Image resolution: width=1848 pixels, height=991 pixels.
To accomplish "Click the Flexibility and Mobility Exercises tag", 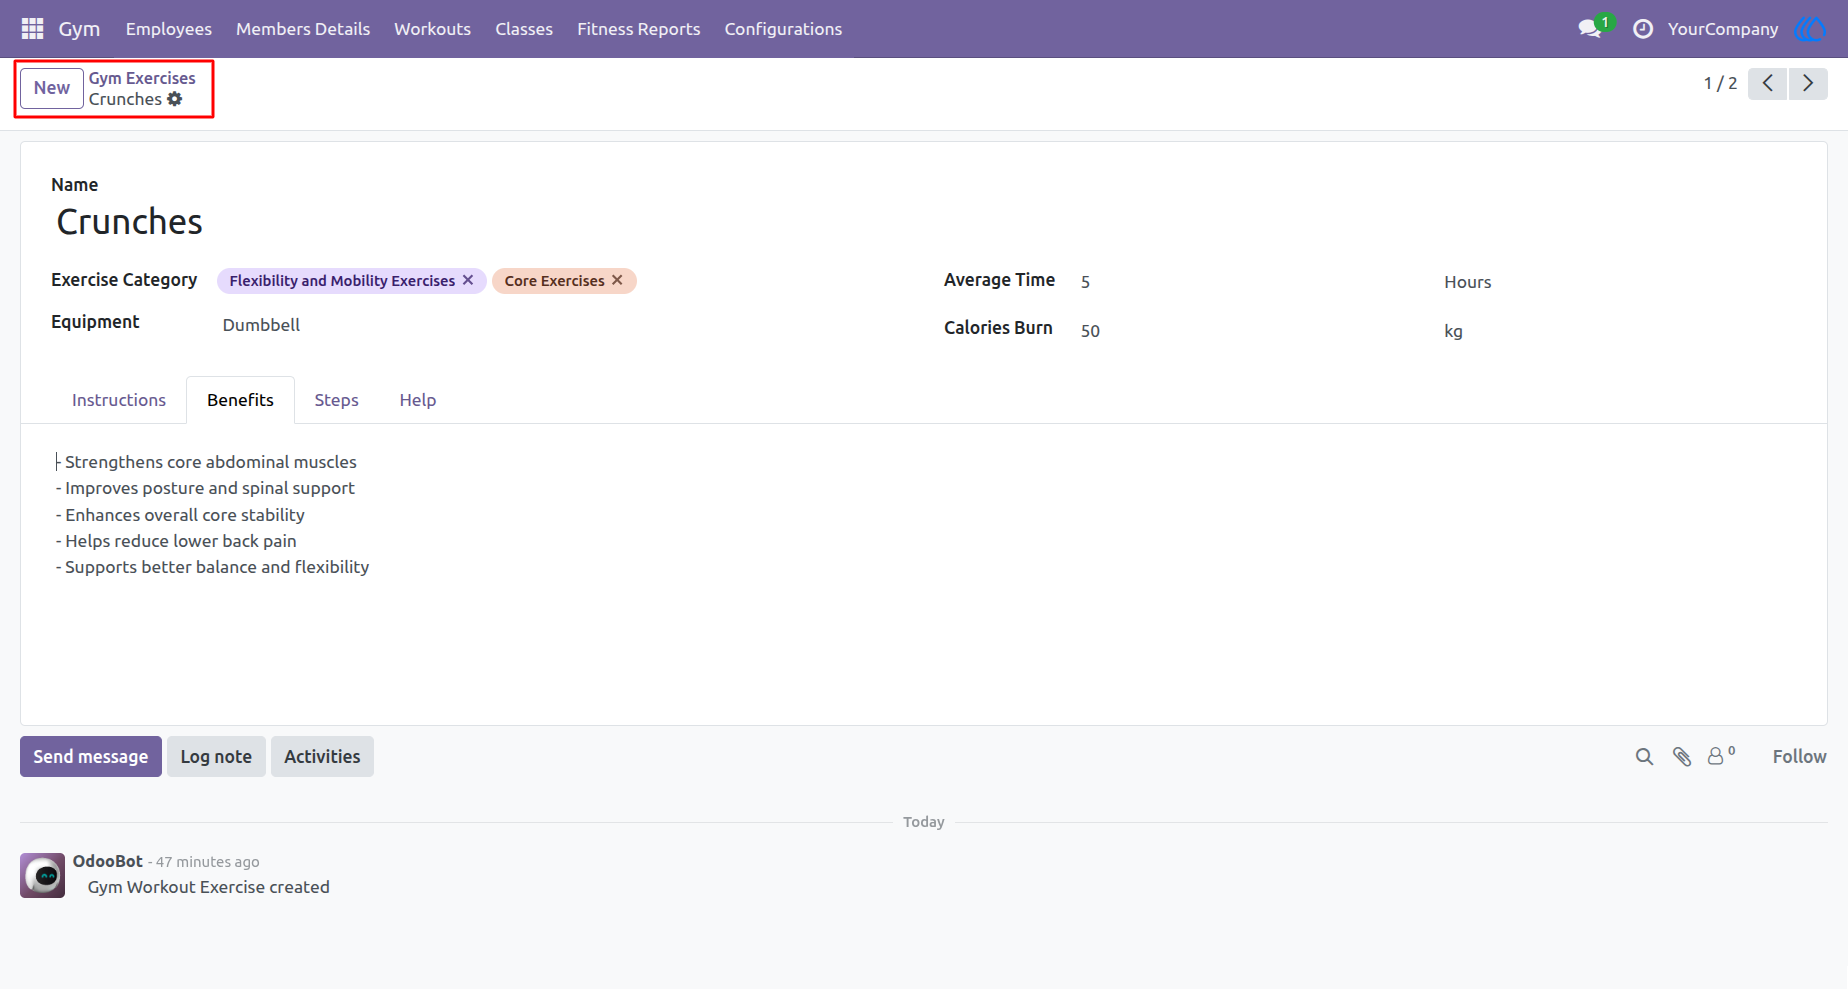I will pos(342,281).
